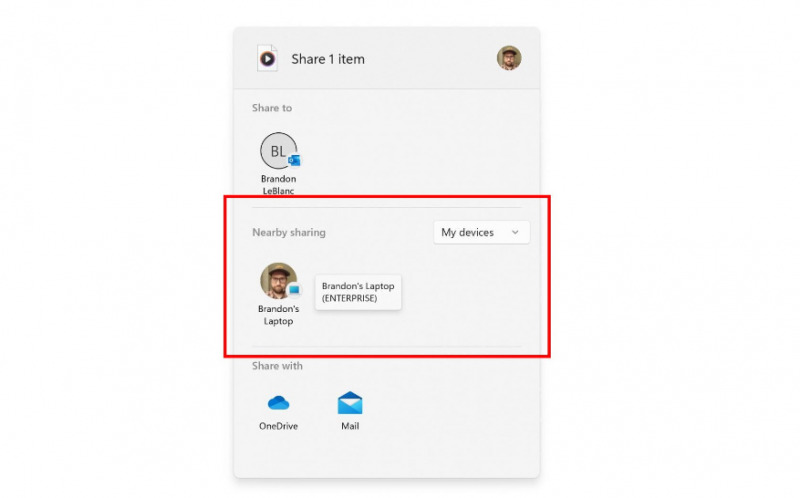Screen dimensions: 800x498
Task: Click the "Nearby sharing" section label
Action: pos(289,232)
